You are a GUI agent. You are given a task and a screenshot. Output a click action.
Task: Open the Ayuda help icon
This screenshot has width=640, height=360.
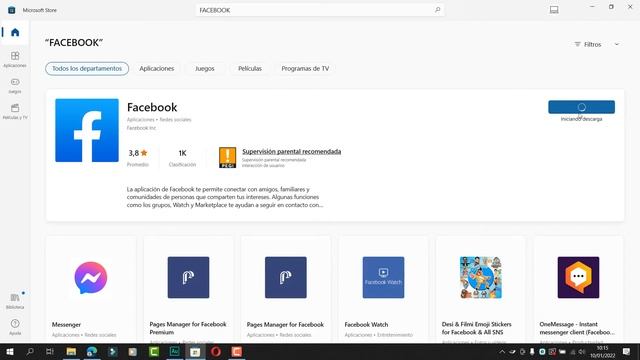point(15,327)
